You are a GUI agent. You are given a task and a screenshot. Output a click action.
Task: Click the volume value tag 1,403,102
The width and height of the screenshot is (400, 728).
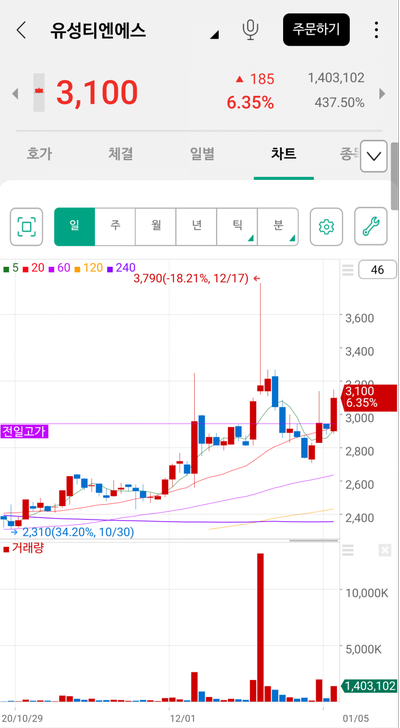pyautogui.click(x=369, y=686)
